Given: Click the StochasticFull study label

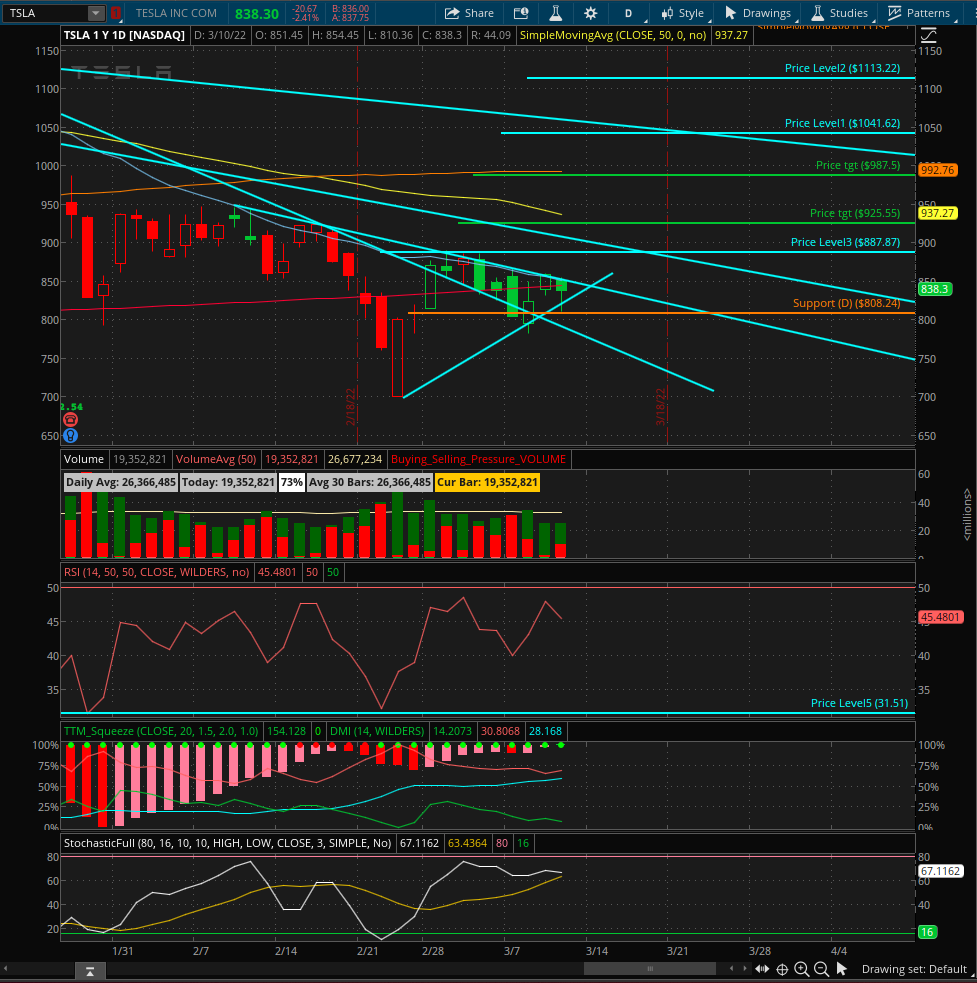Looking at the screenshot, I should (228, 843).
